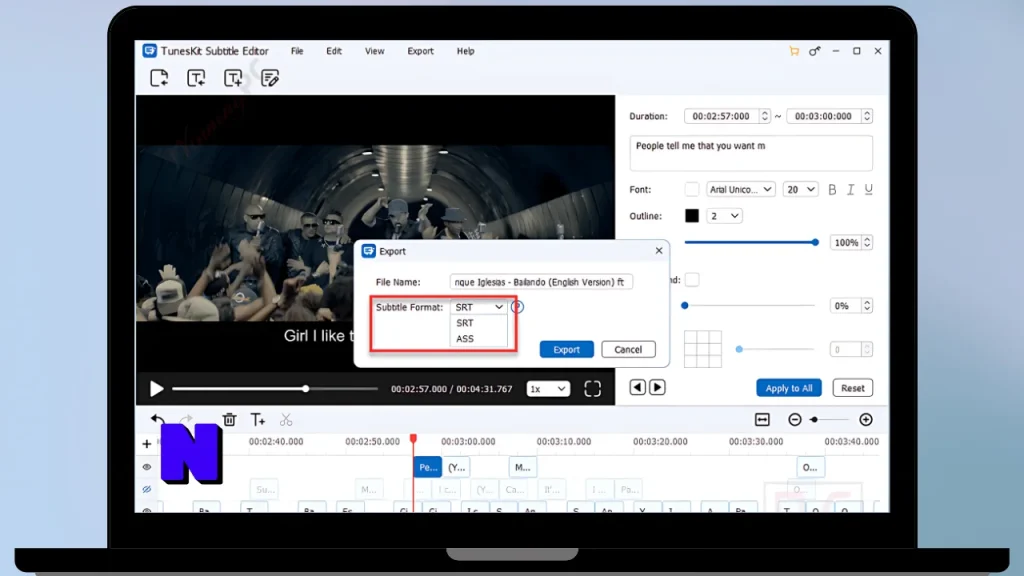Adjust the duration end time stepper
This screenshot has height=576, width=1024.
click(867, 116)
